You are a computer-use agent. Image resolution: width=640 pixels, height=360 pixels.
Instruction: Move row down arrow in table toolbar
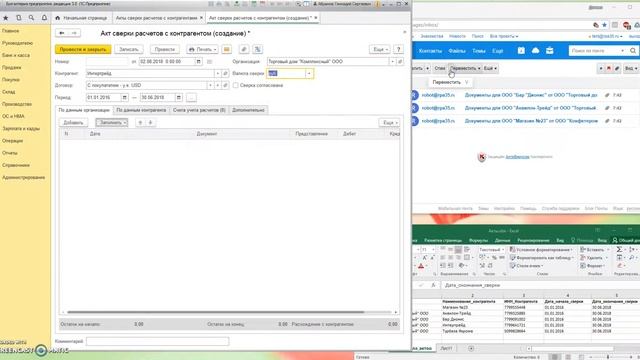[x=150, y=122]
